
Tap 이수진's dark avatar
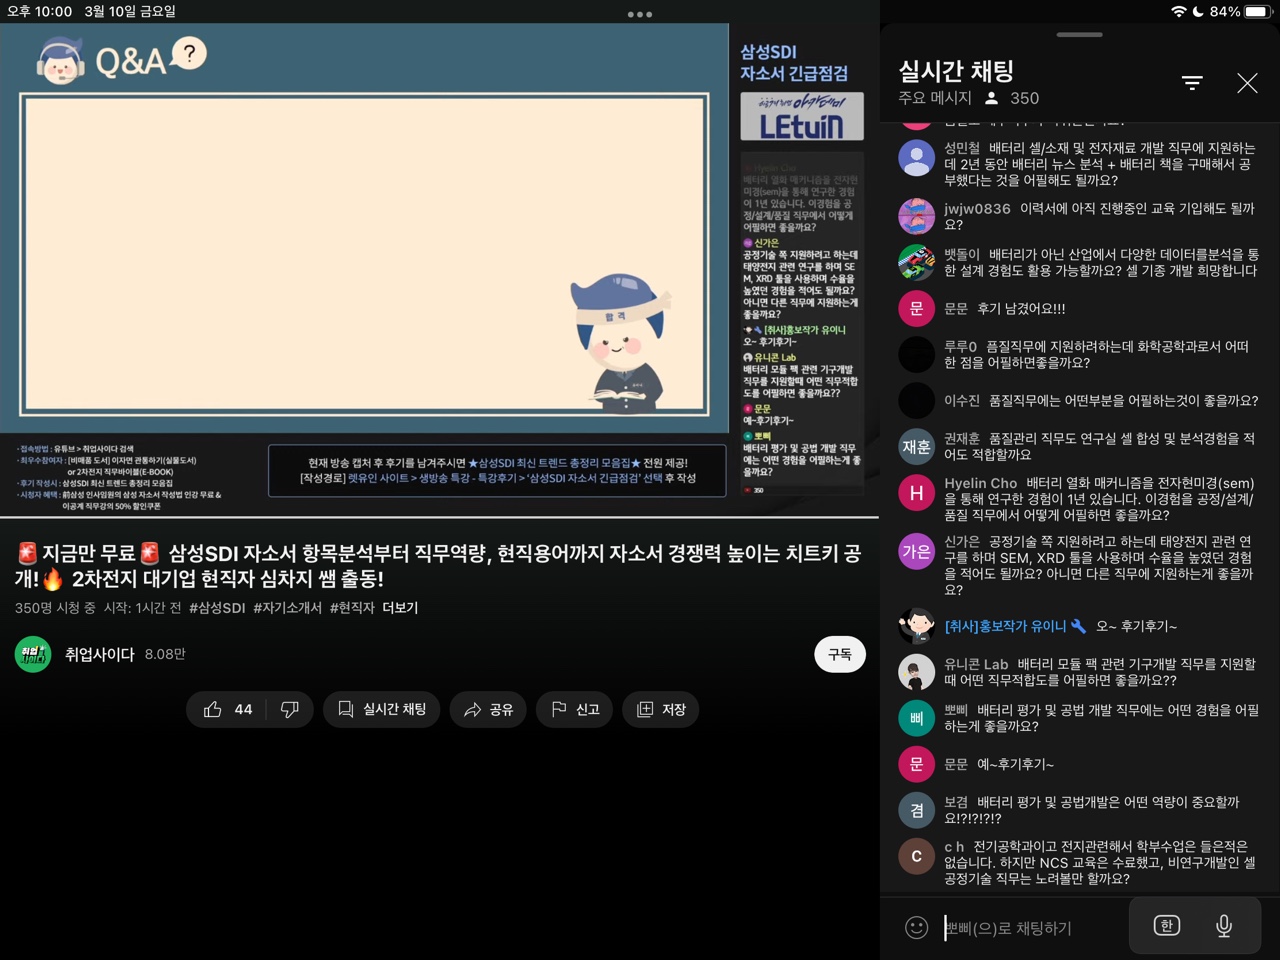tap(916, 400)
